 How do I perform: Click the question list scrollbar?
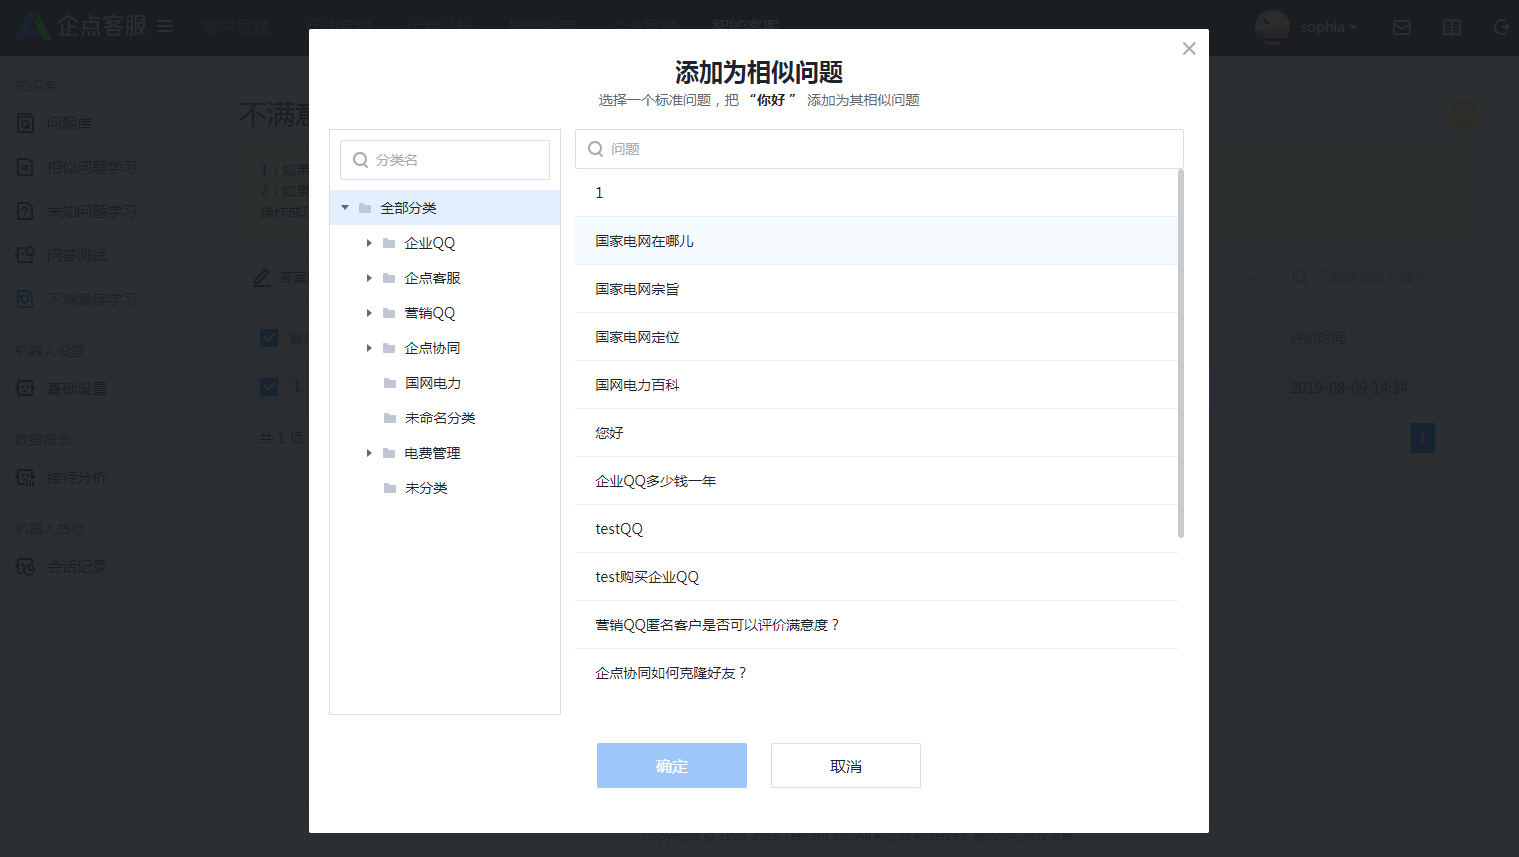(x=1181, y=353)
